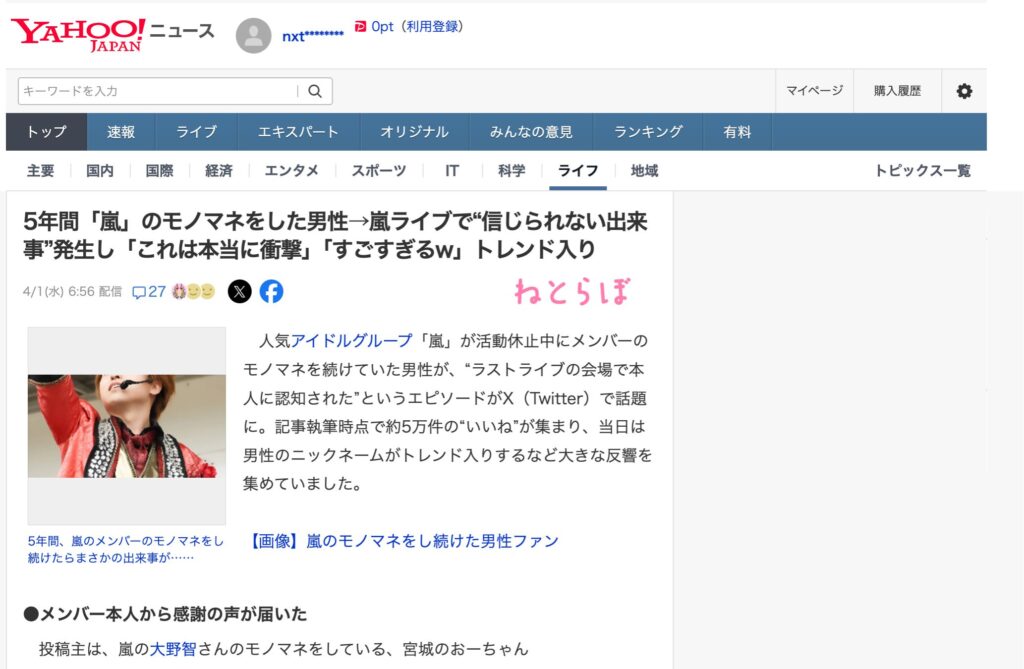Open the article thumbnail image

[x=127, y=426]
